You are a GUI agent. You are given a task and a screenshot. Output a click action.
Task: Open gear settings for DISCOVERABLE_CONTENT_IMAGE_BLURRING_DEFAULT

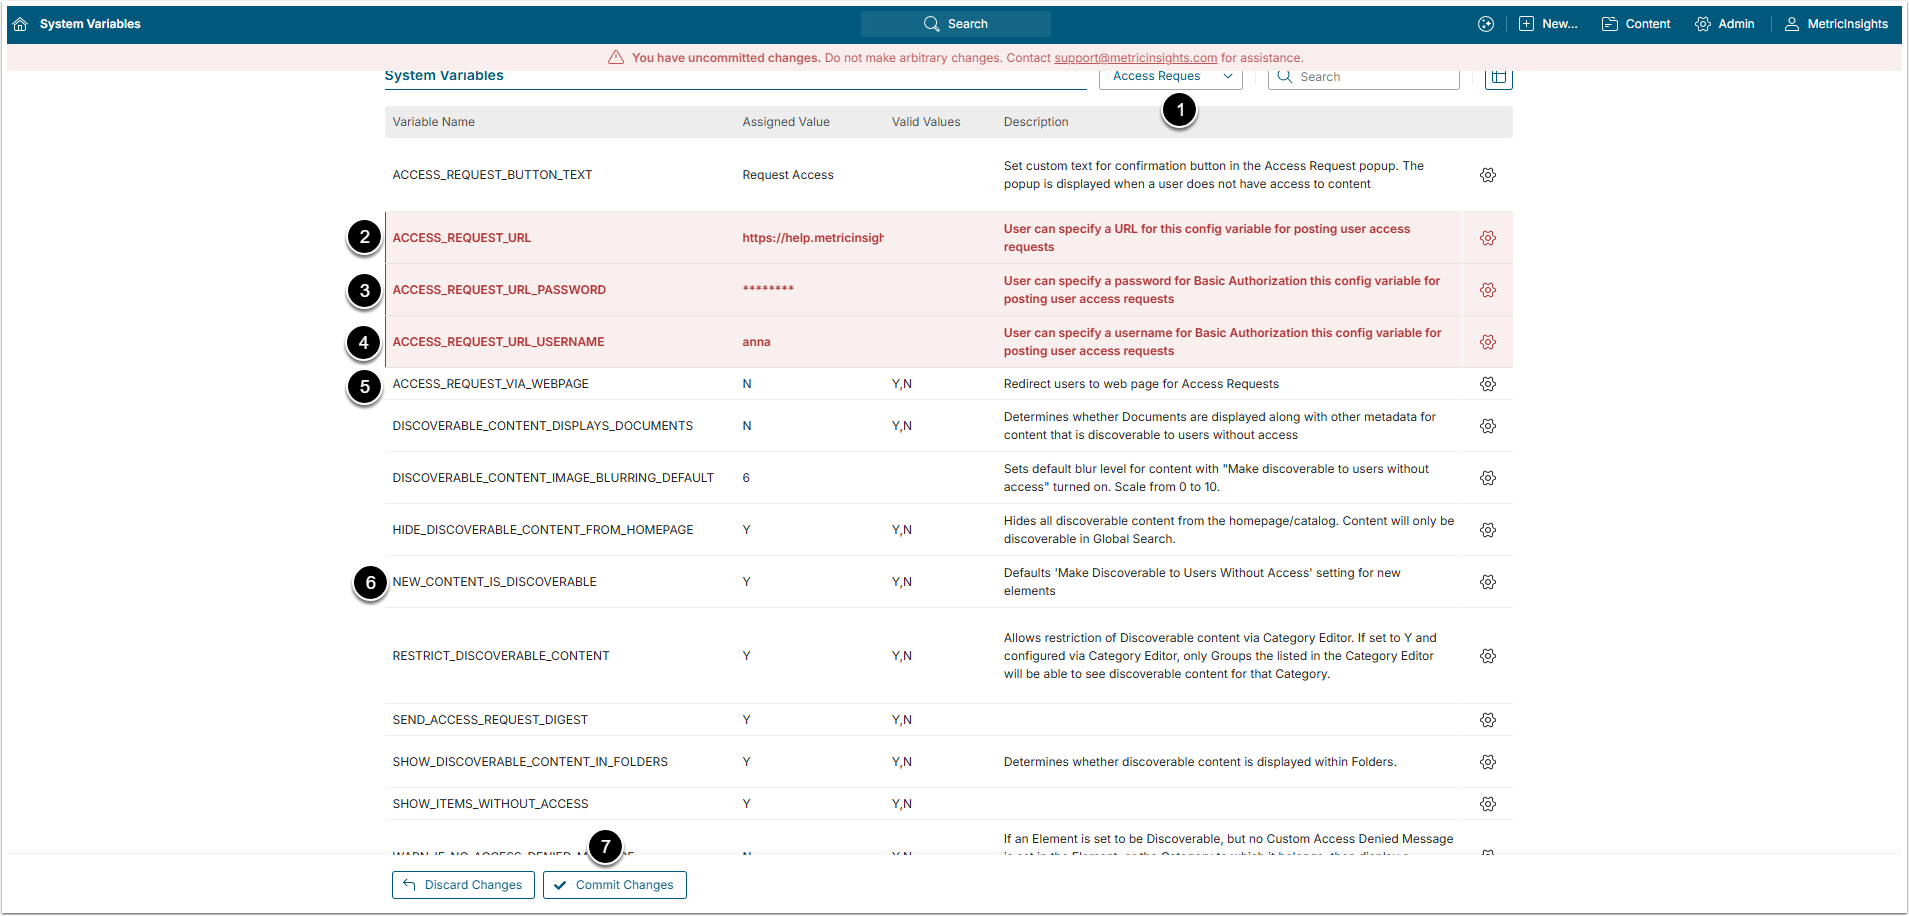[x=1487, y=478]
